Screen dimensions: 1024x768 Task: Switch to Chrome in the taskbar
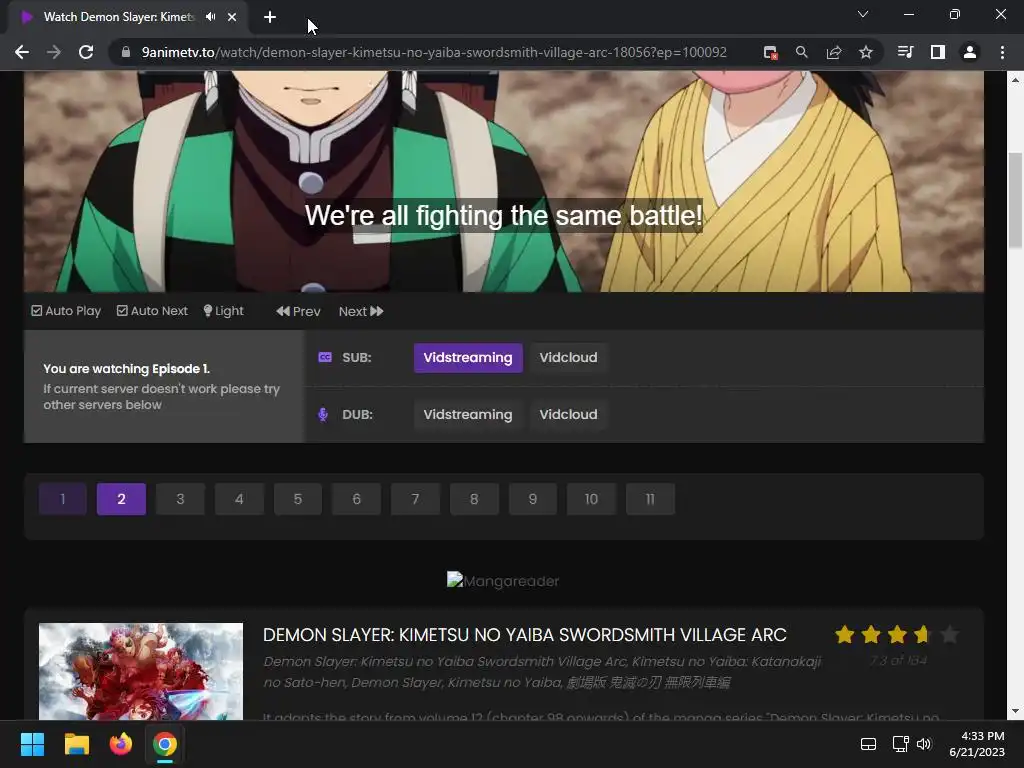(x=165, y=744)
